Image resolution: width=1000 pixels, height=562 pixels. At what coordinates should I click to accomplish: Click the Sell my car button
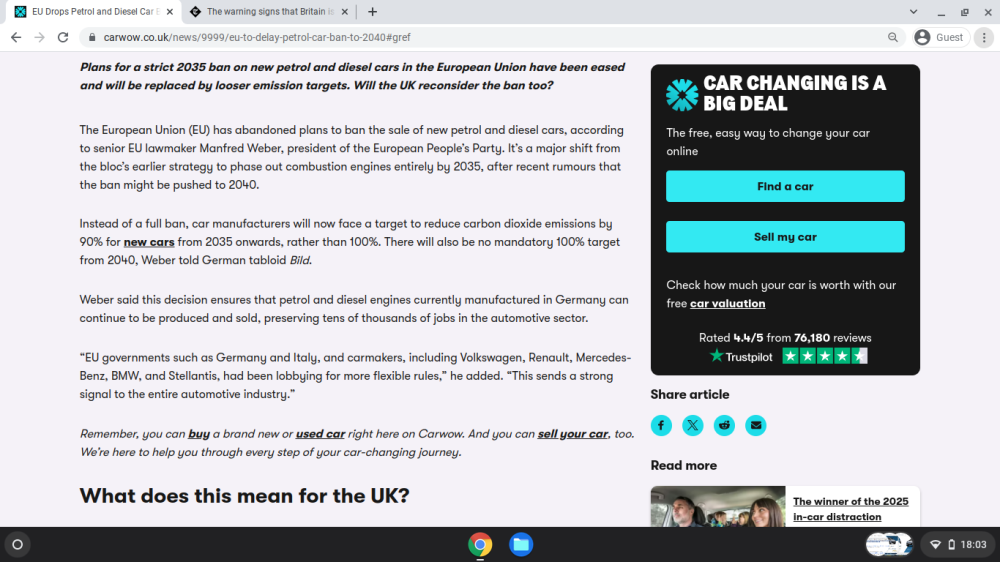click(785, 237)
